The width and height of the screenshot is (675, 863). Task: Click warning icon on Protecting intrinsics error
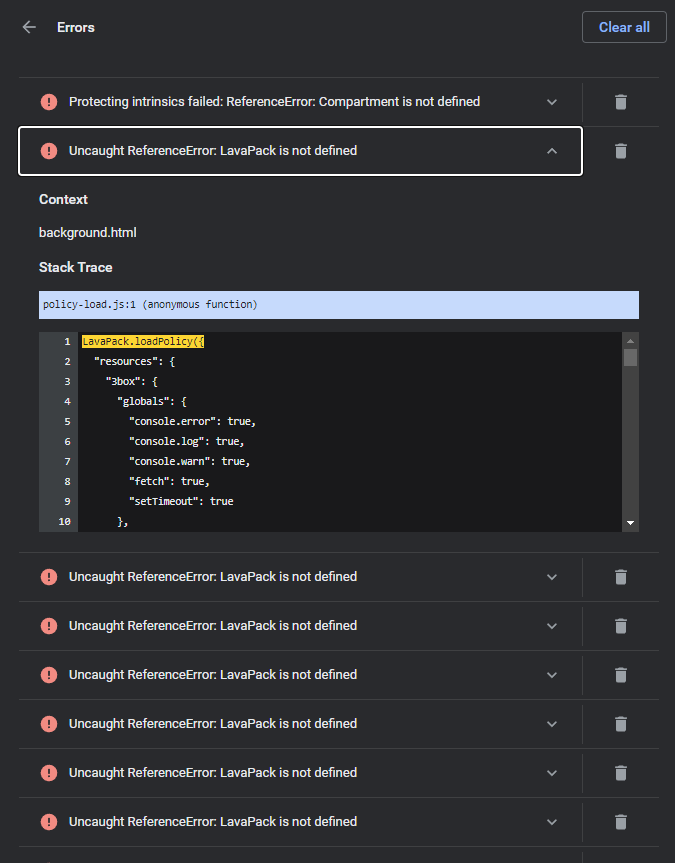48,102
